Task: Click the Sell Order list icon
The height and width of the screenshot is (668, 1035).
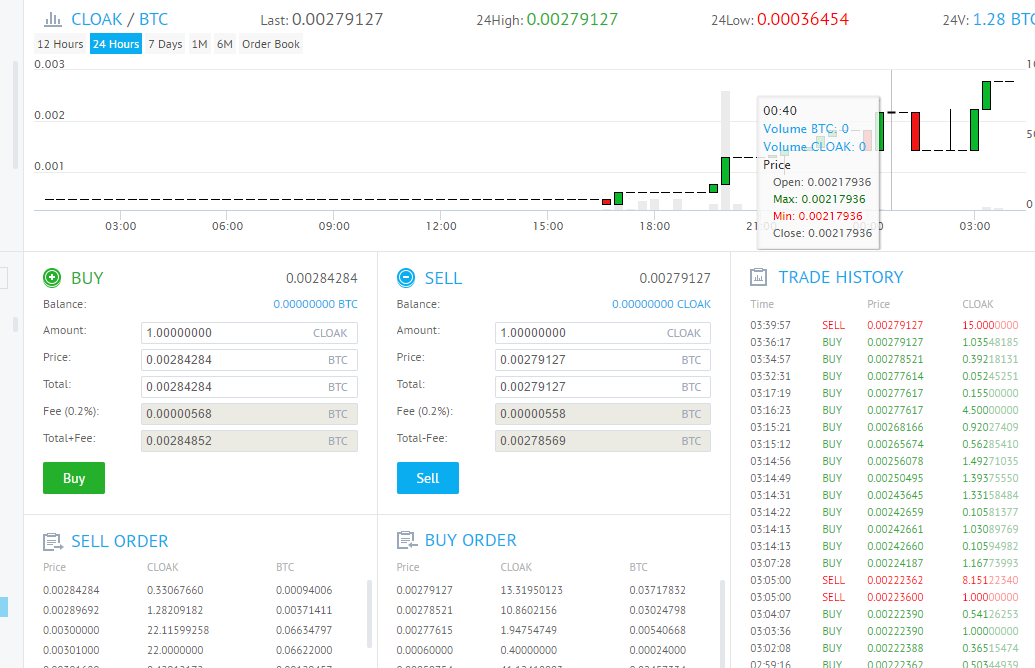Action: 53,542
